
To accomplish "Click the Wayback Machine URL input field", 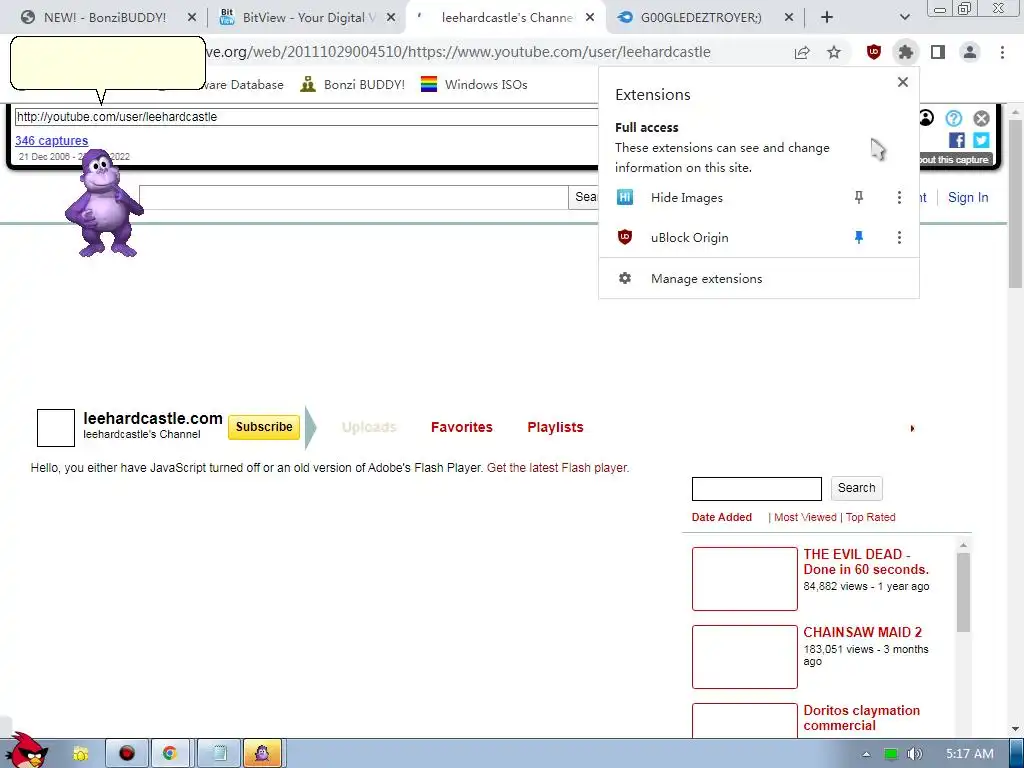I will [307, 117].
